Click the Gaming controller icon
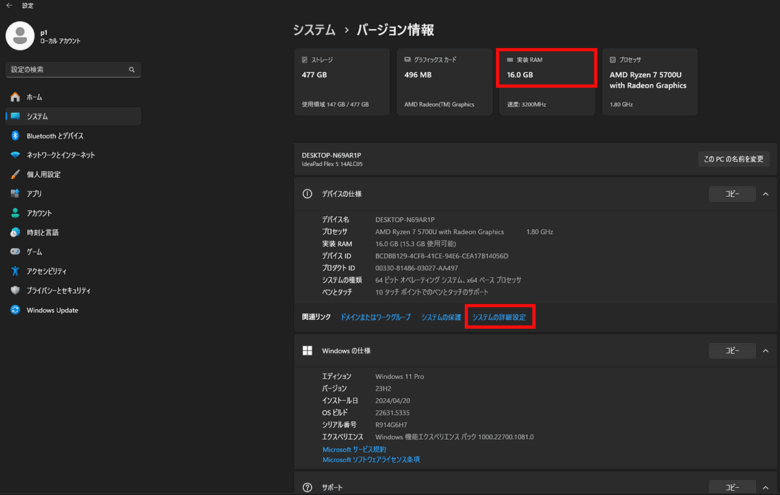 (x=15, y=252)
